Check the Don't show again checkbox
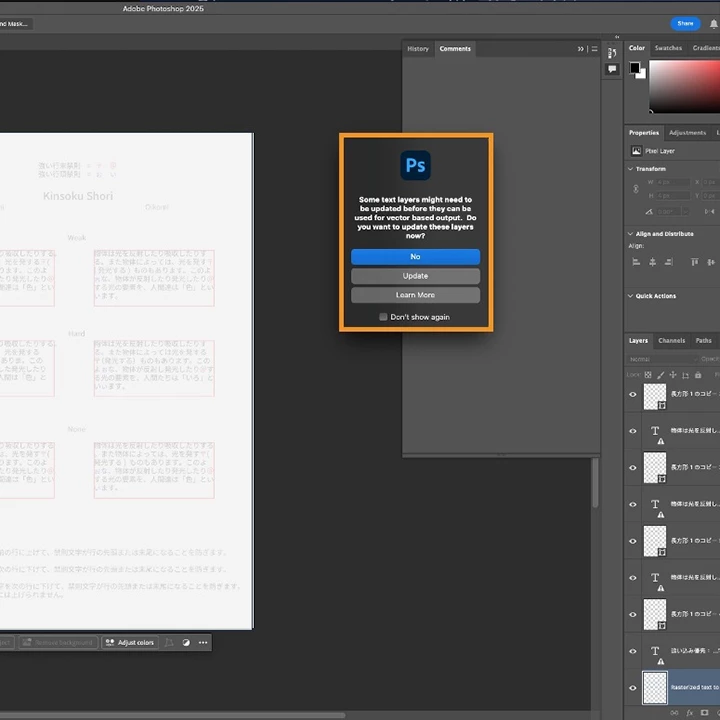Image resolution: width=720 pixels, height=720 pixels. (x=383, y=317)
